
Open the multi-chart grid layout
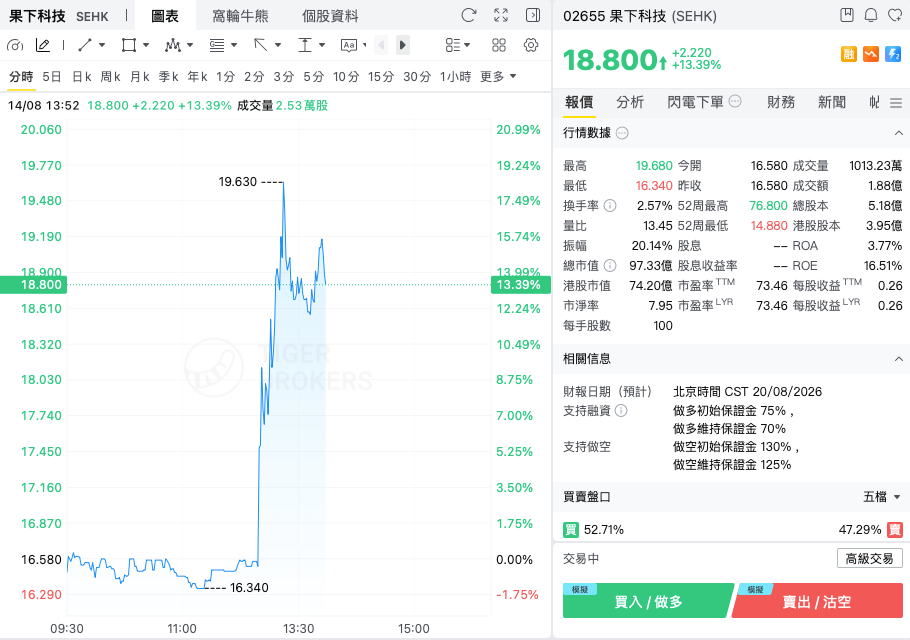(499, 45)
